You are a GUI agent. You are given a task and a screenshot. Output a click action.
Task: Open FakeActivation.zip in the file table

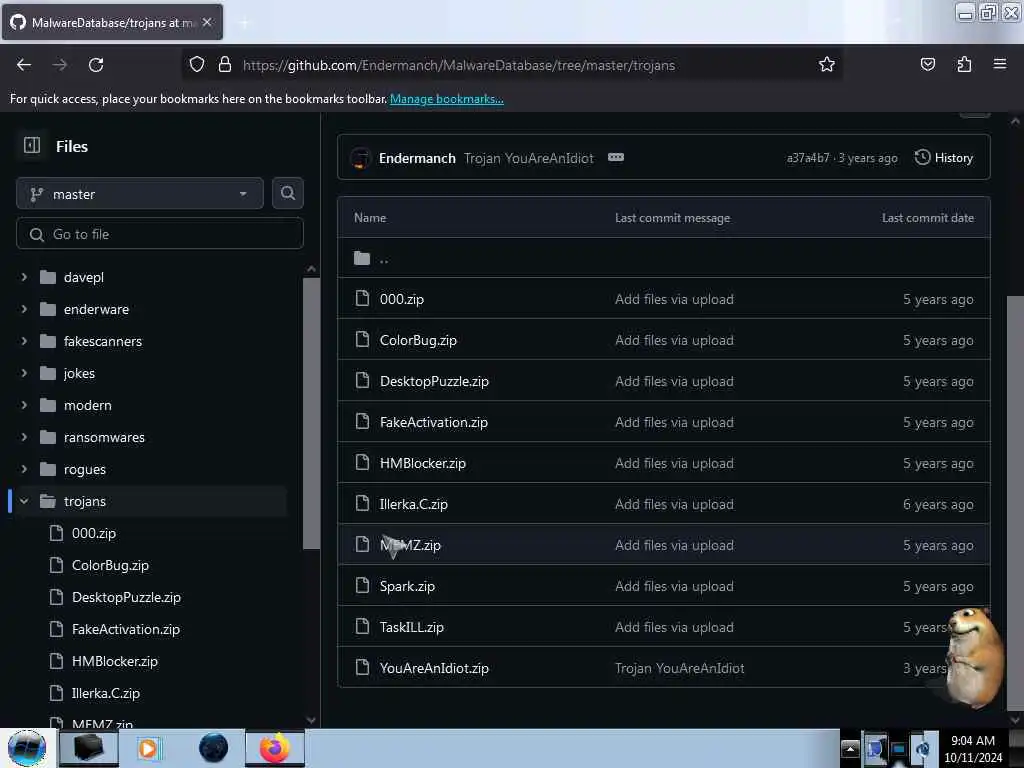pos(434,423)
